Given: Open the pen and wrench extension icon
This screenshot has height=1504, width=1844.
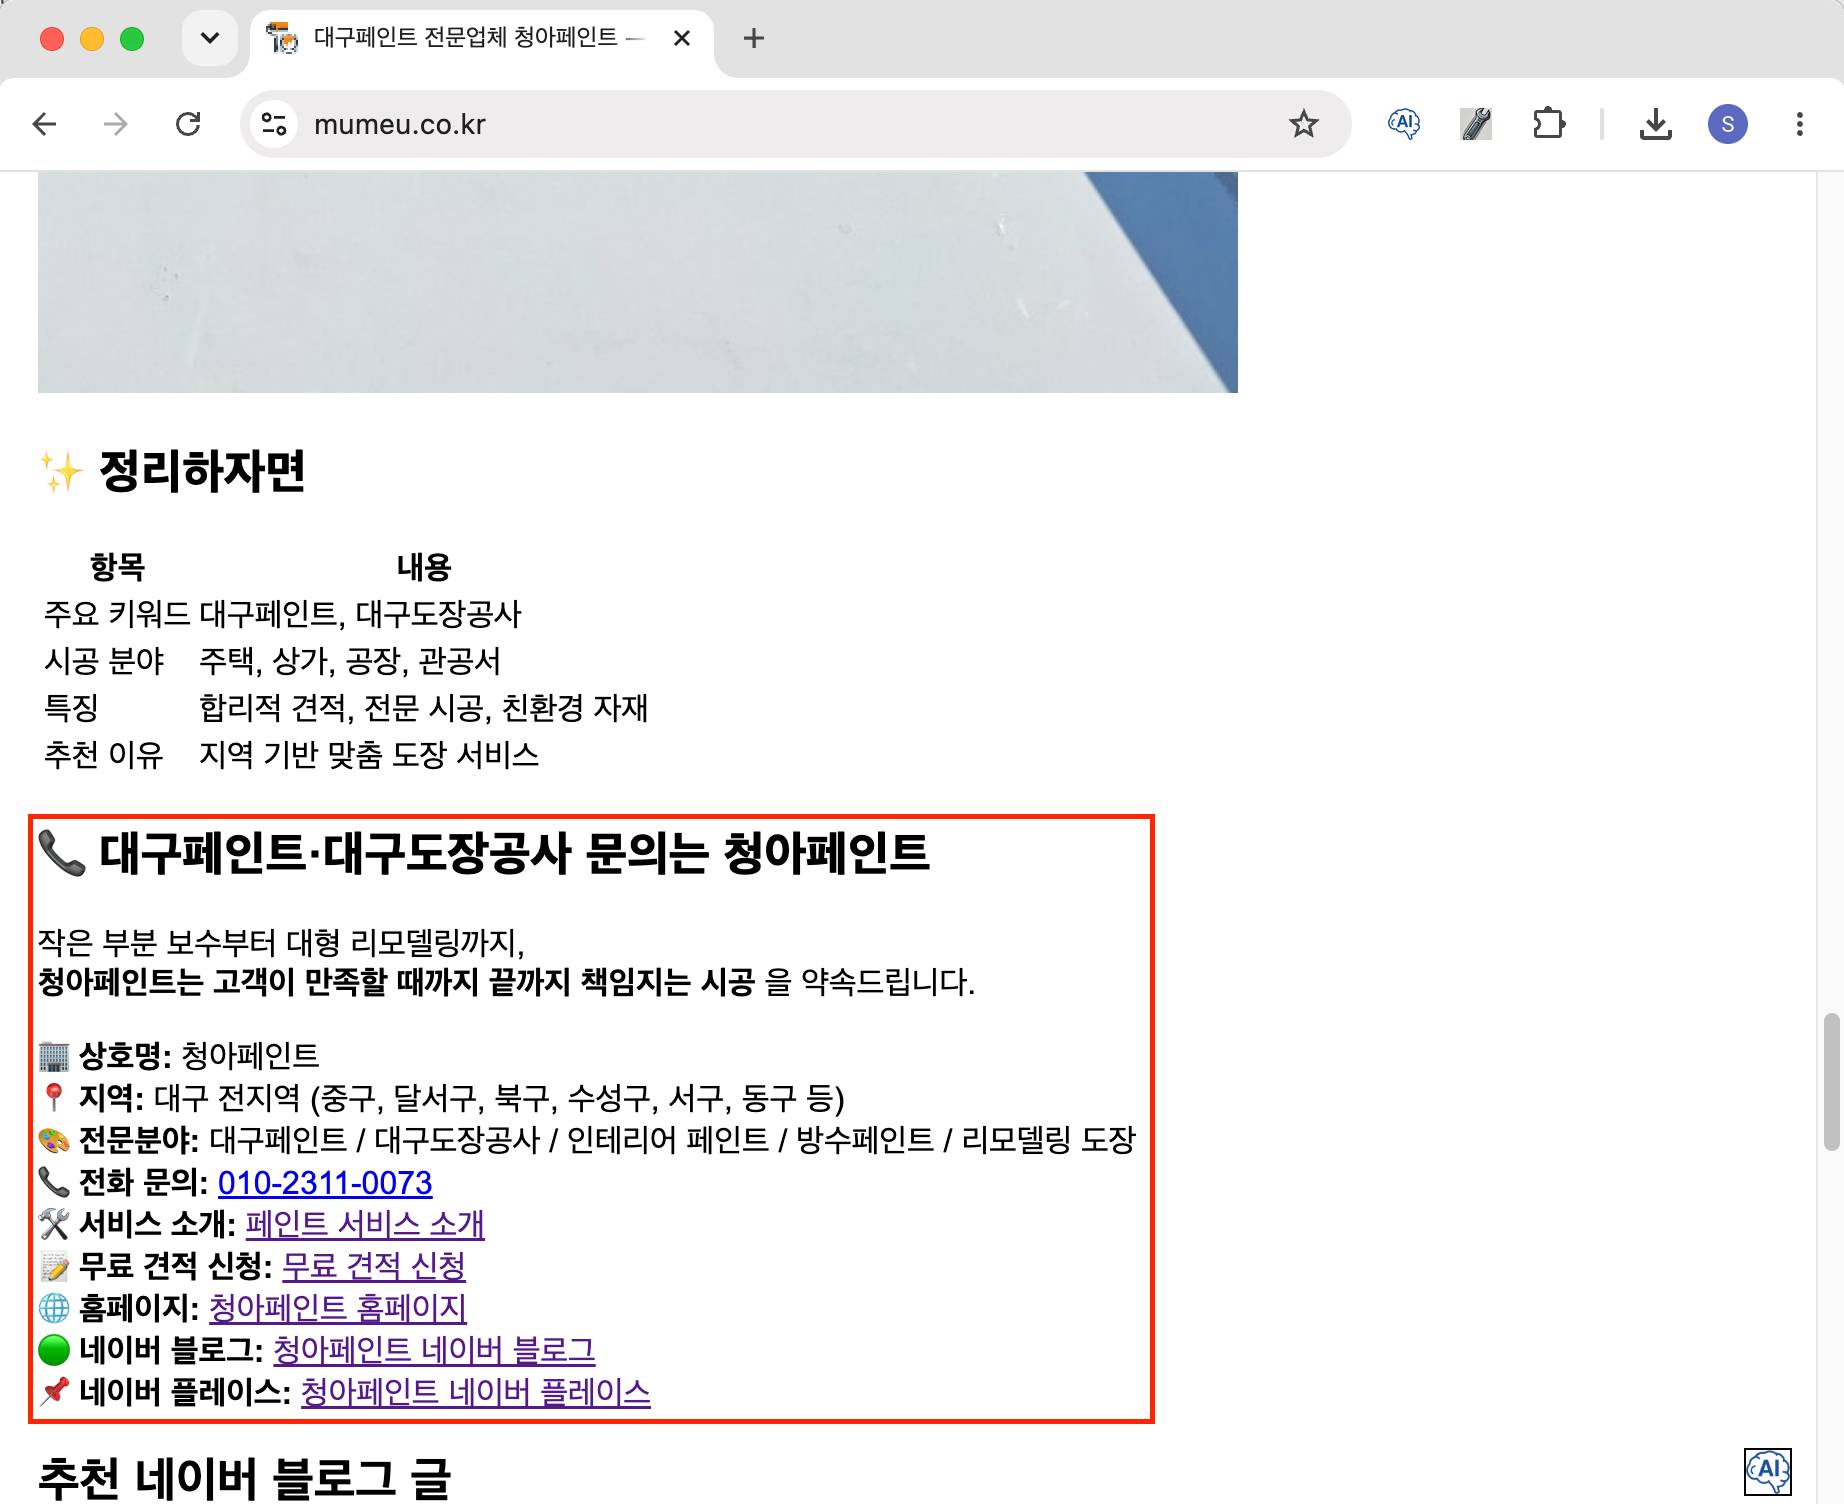Looking at the screenshot, I should pyautogui.click(x=1476, y=124).
